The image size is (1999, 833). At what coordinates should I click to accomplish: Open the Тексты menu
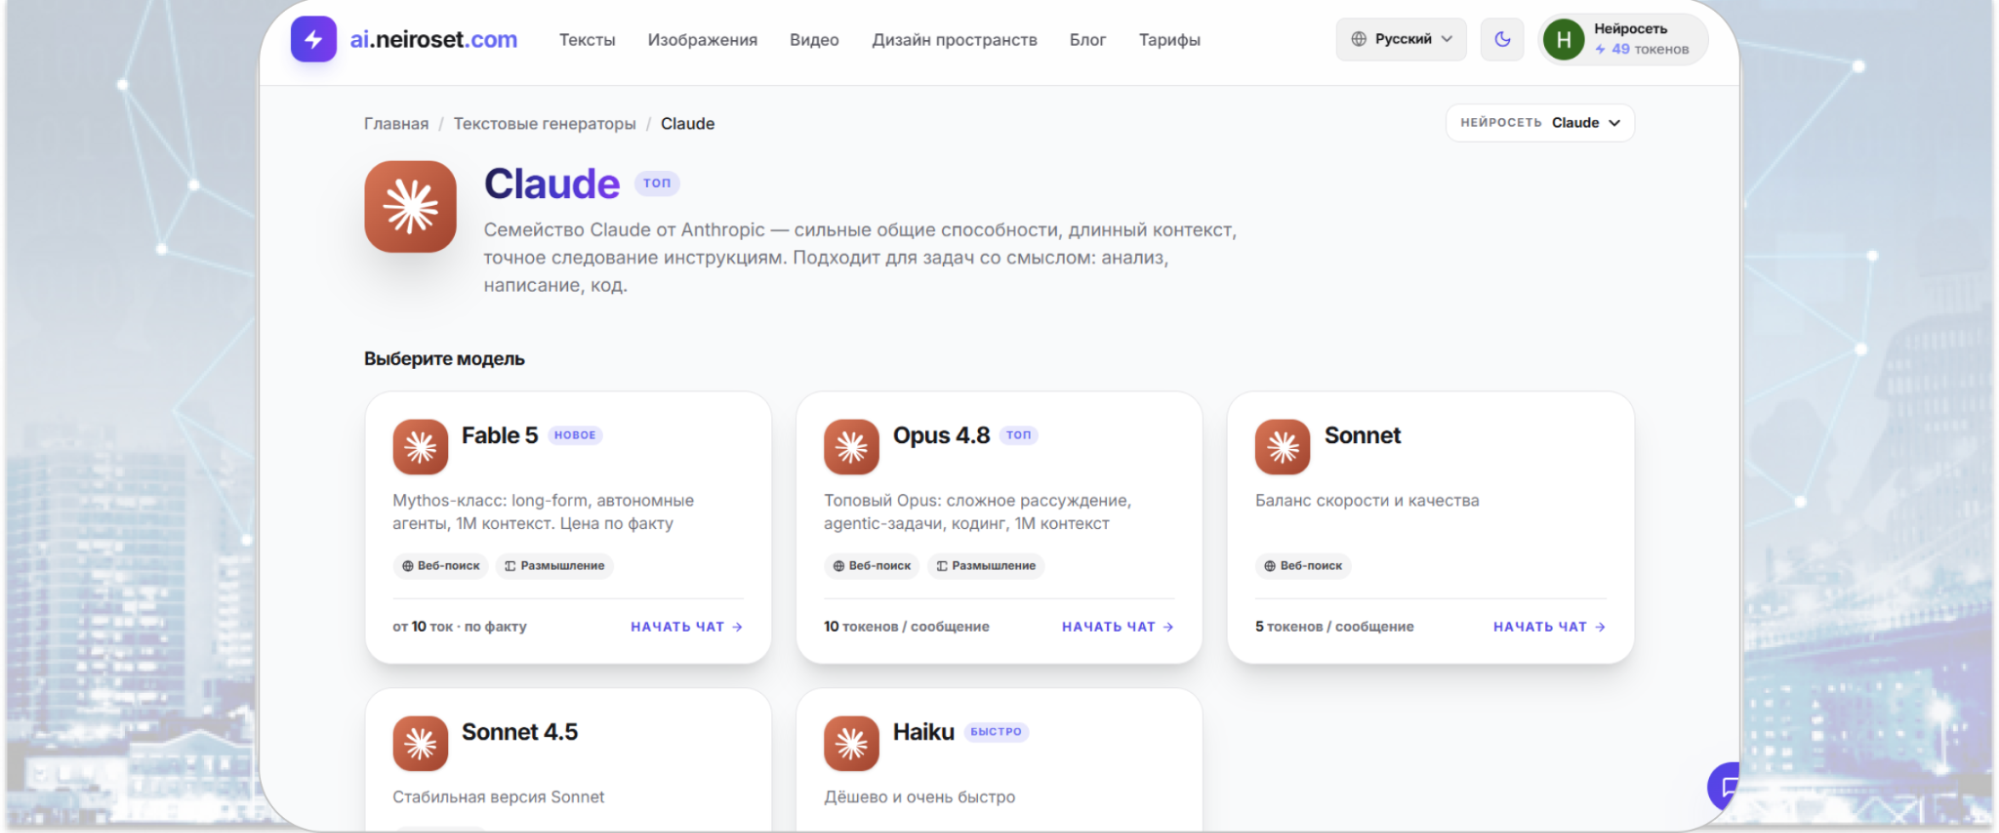tap(587, 40)
